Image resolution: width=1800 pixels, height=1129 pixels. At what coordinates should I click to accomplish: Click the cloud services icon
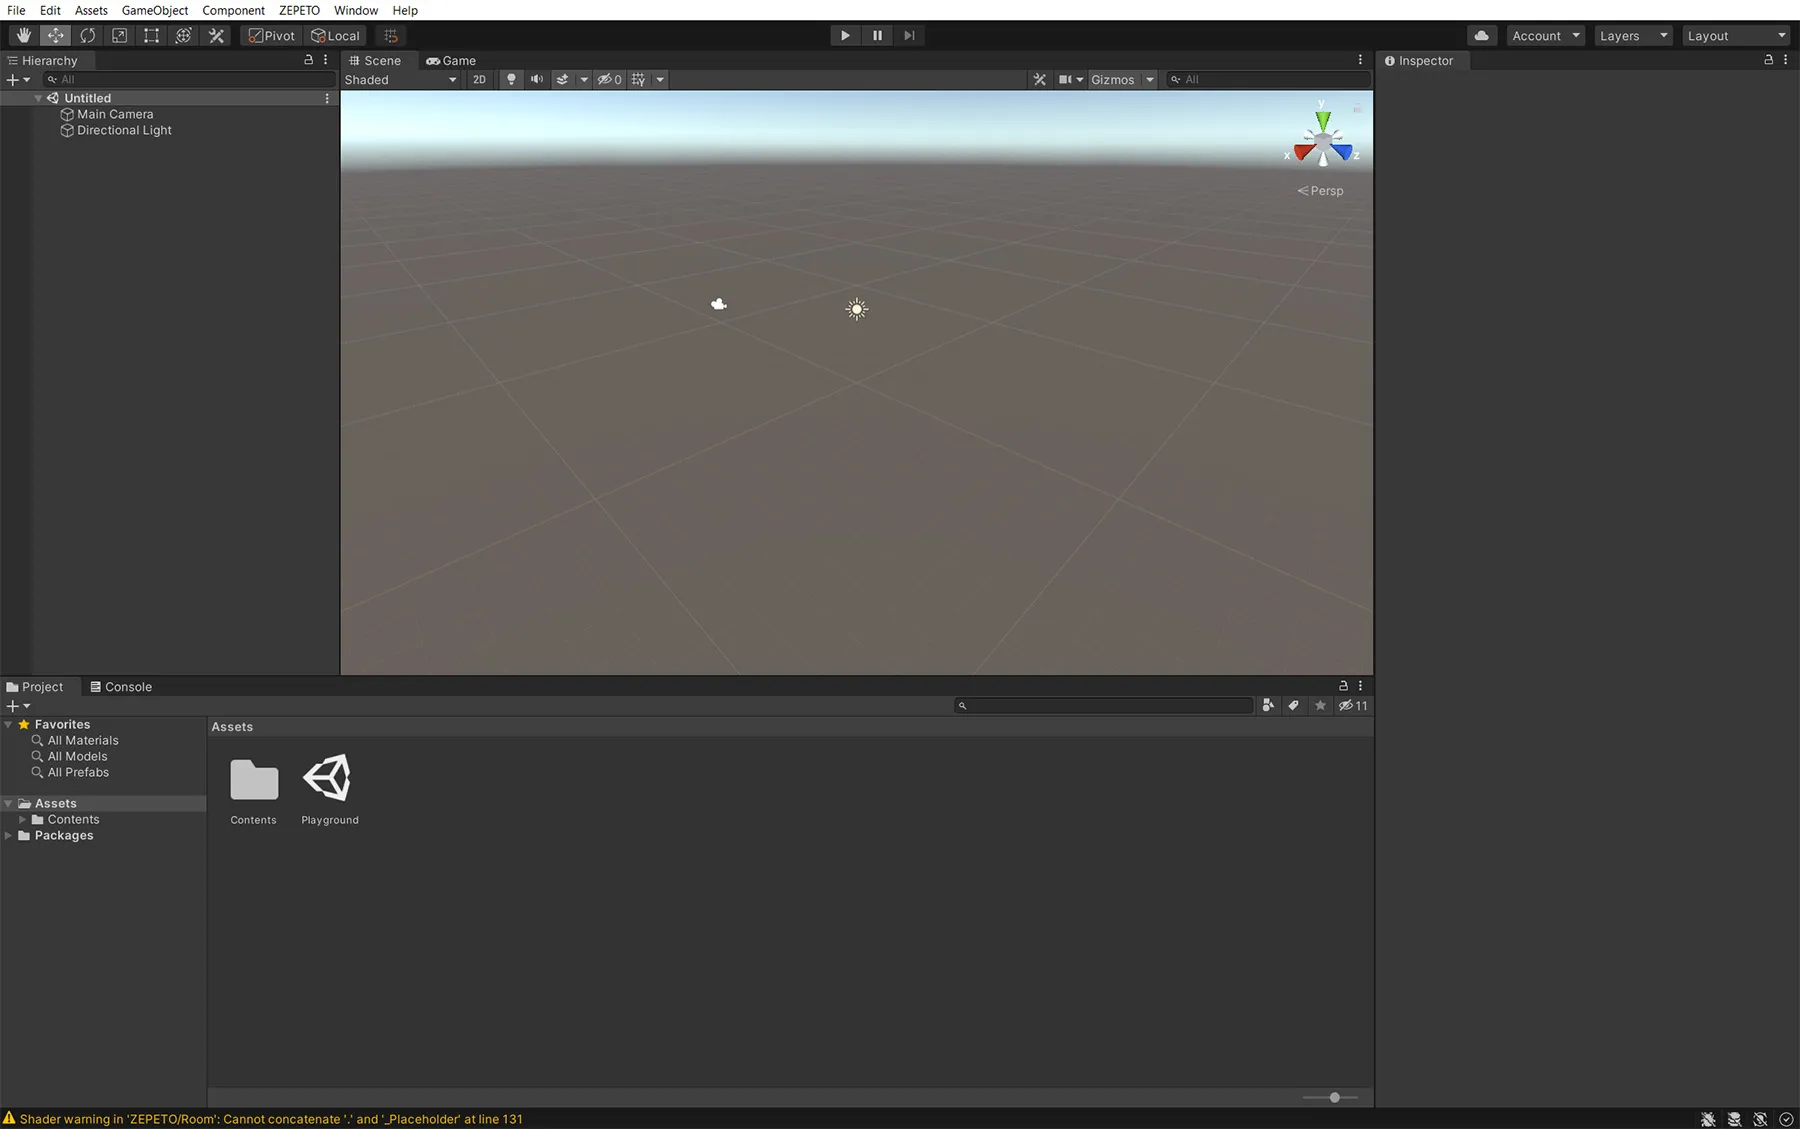click(x=1481, y=35)
